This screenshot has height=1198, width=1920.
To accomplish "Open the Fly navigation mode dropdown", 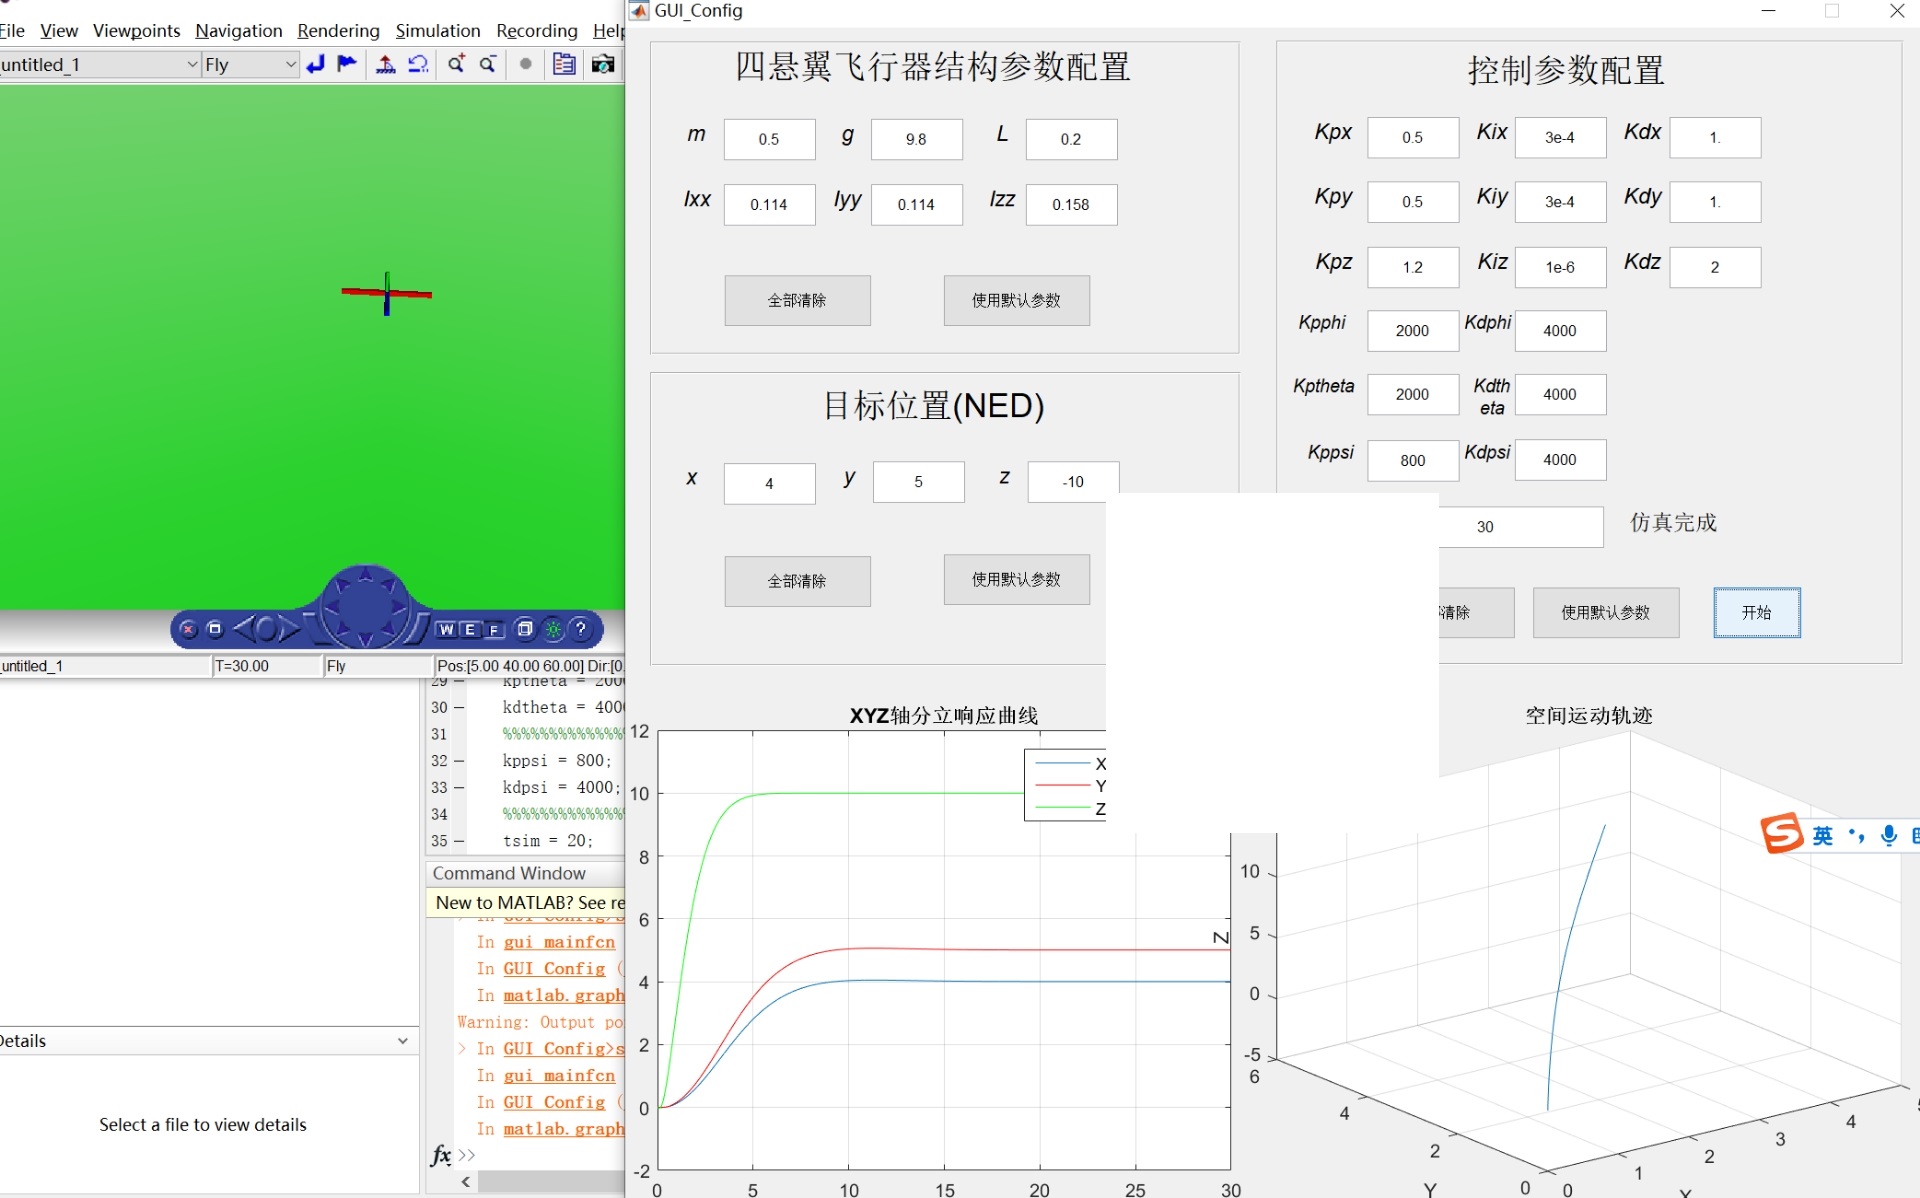I will click(290, 64).
